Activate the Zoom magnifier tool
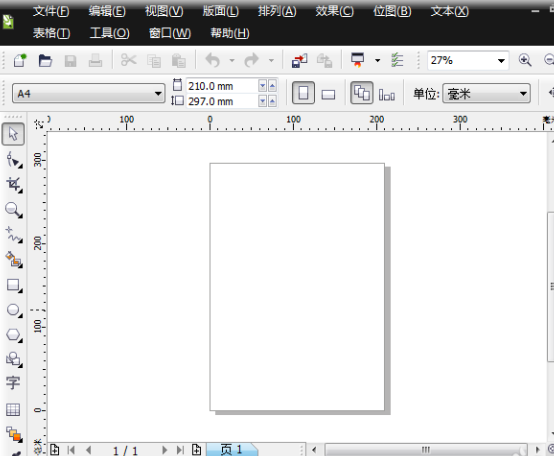Image resolution: width=554 pixels, height=456 pixels. (14, 210)
